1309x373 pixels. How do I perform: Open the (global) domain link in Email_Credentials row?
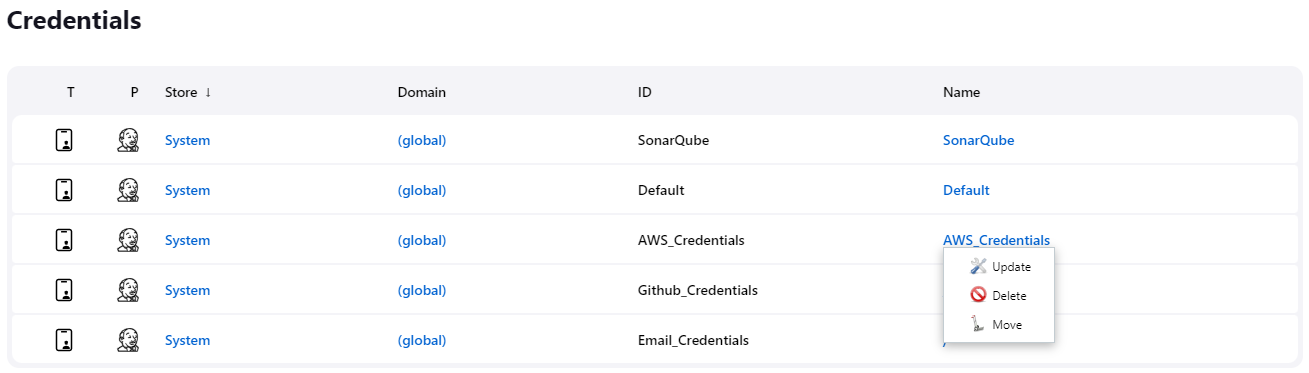pyautogui.click(x=422, y=340)
